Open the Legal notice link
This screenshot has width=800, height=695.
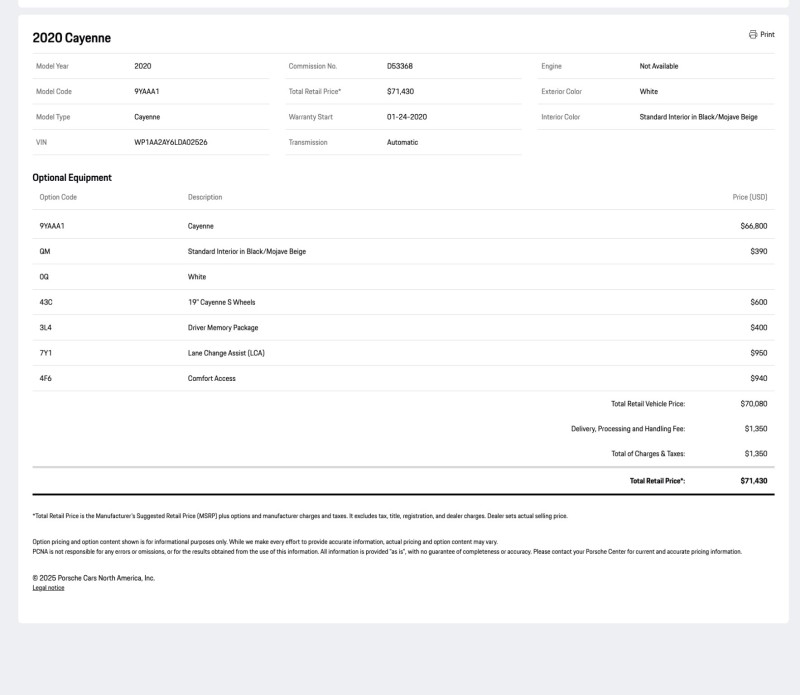point(48,588)
